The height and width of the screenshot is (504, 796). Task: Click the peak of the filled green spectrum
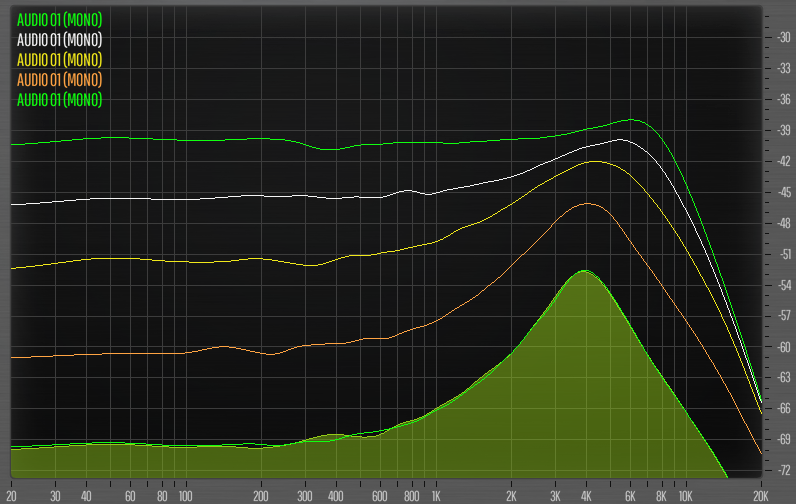582,271
